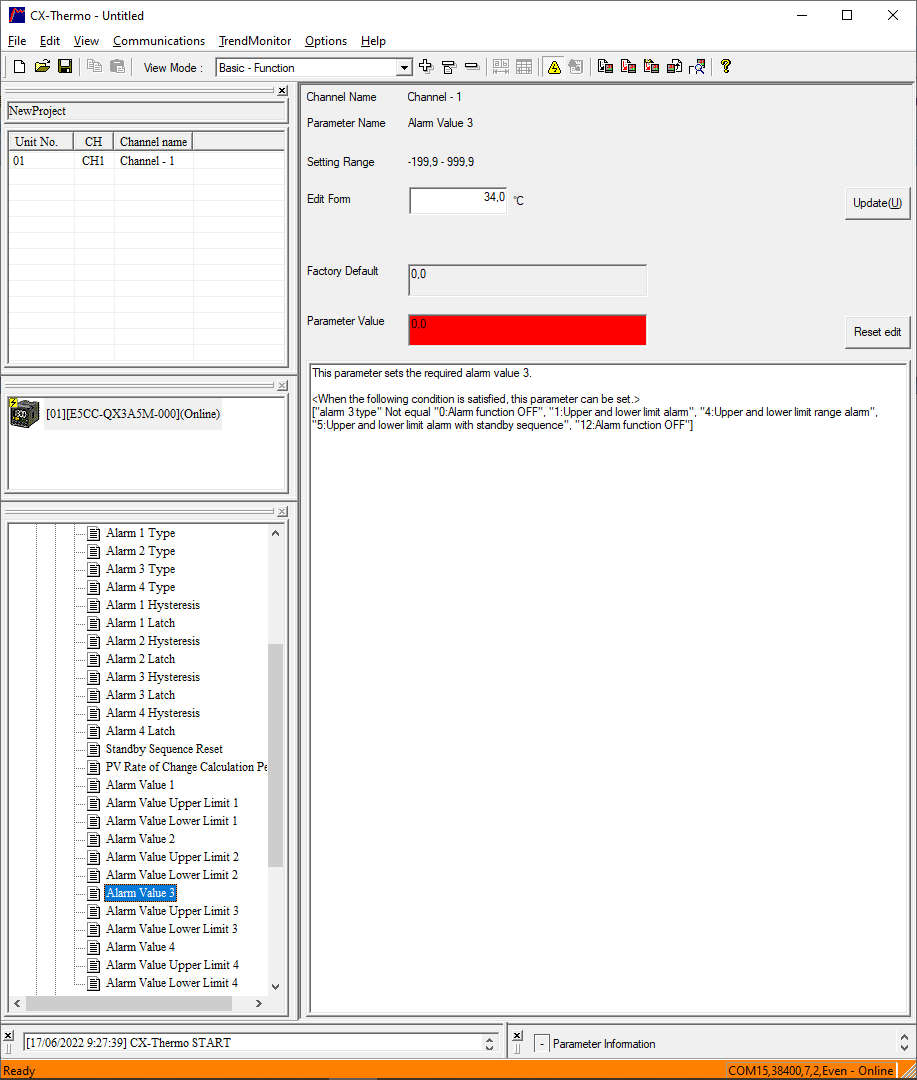Click the Factory Default value box
This screenshot has height=1080, width=917.
[x=527, y=280]
